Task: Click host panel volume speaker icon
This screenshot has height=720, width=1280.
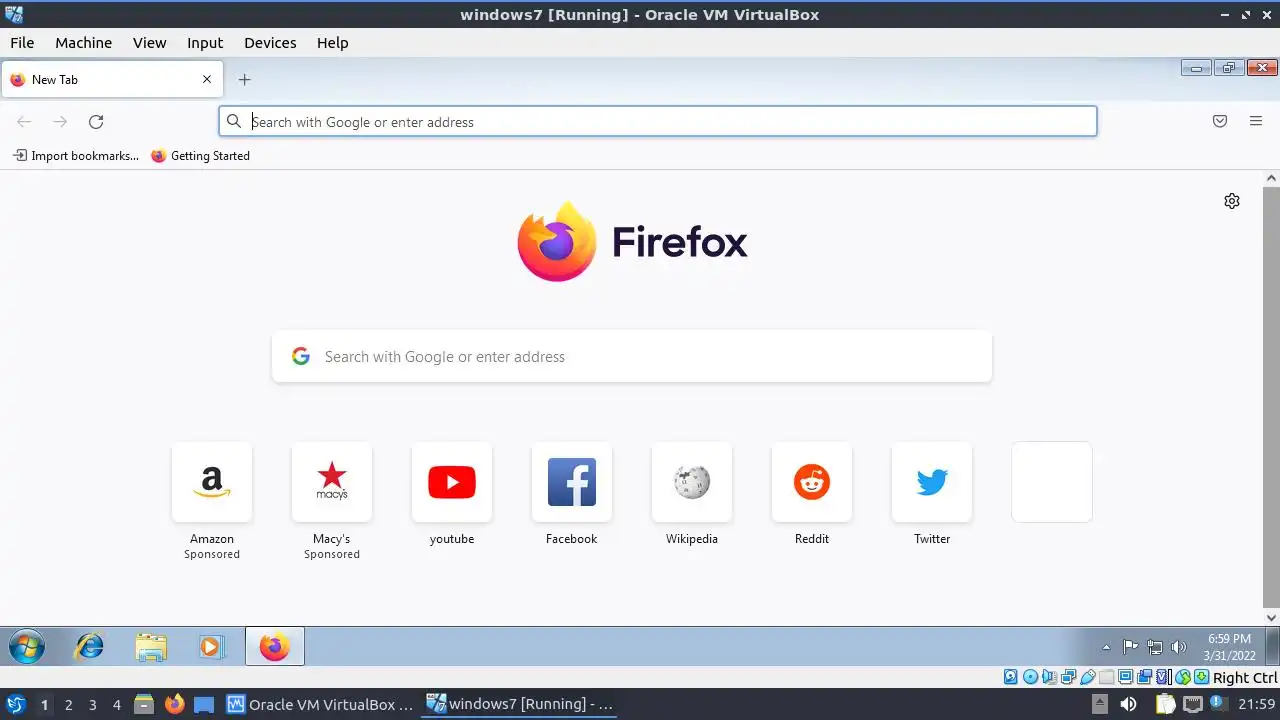Action: pos(1128,704)
